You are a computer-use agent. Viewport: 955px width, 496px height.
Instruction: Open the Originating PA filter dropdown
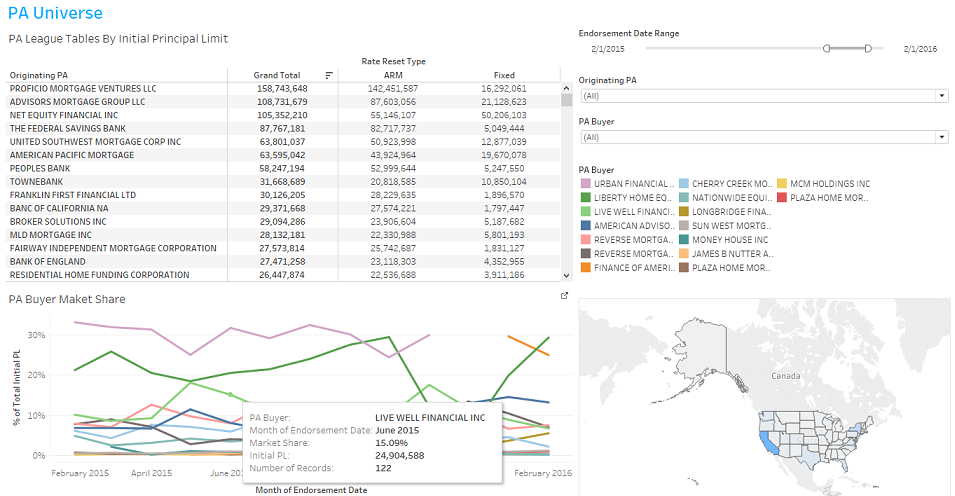point(942,96)
